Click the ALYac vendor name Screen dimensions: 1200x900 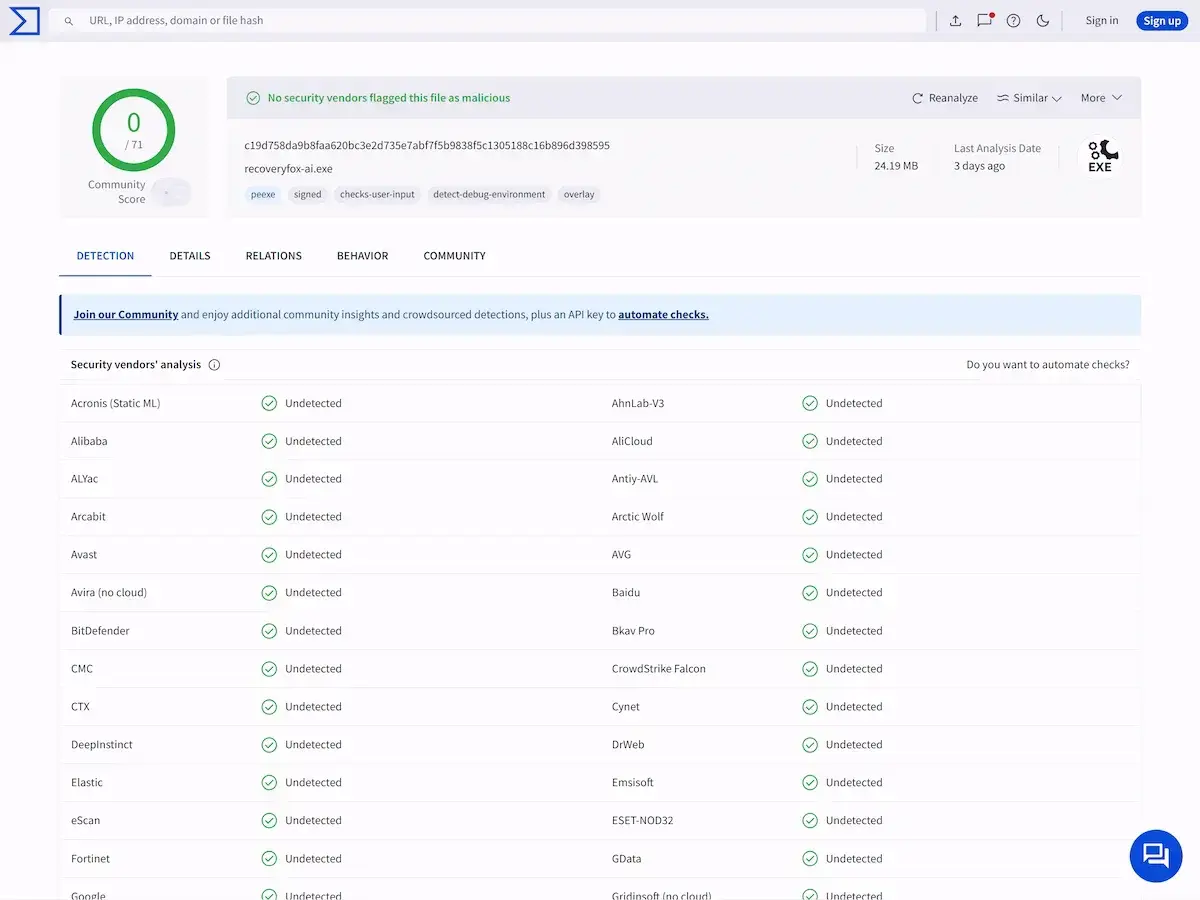pyautogui.click(x=85, y=479)
